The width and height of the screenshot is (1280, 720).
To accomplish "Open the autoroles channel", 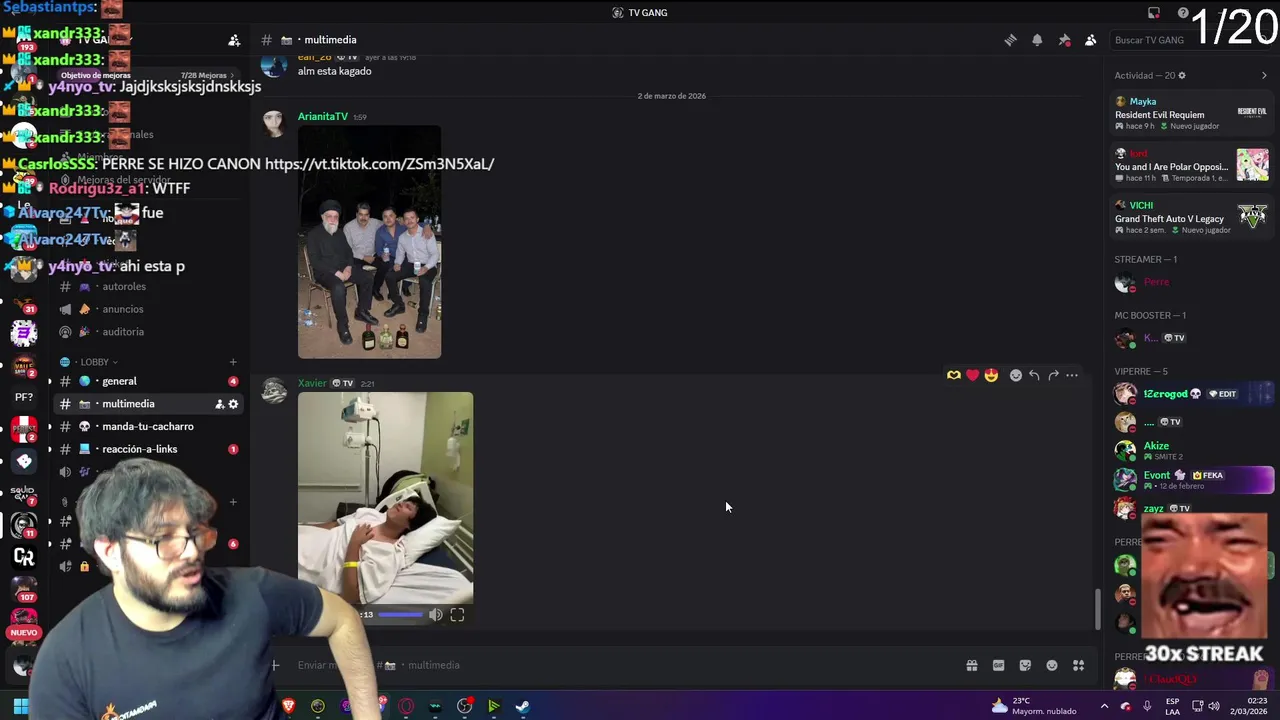I will click(x=148, y=286).
